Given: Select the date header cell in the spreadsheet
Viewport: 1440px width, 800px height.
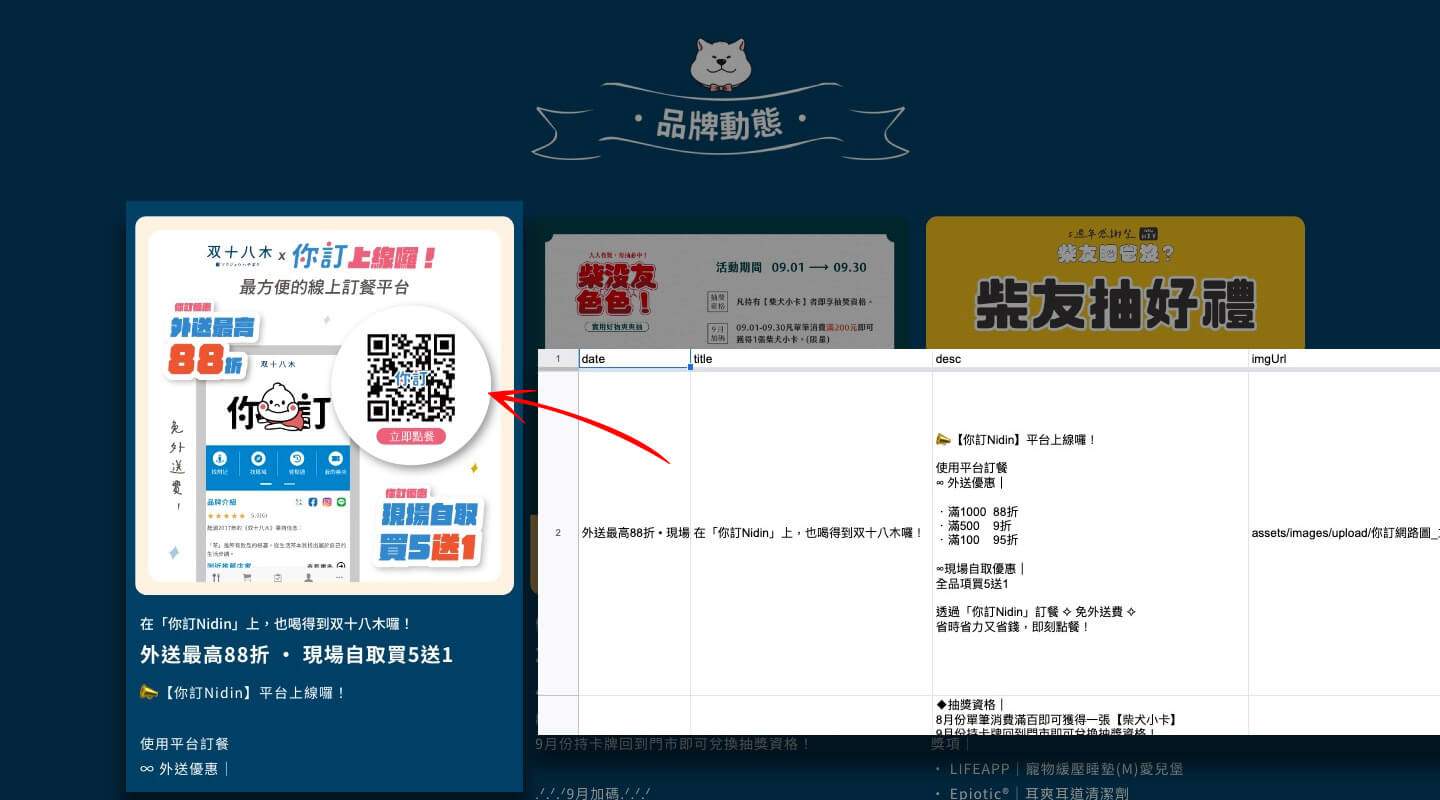Looking at the screenshot, I should coord(634,358).
